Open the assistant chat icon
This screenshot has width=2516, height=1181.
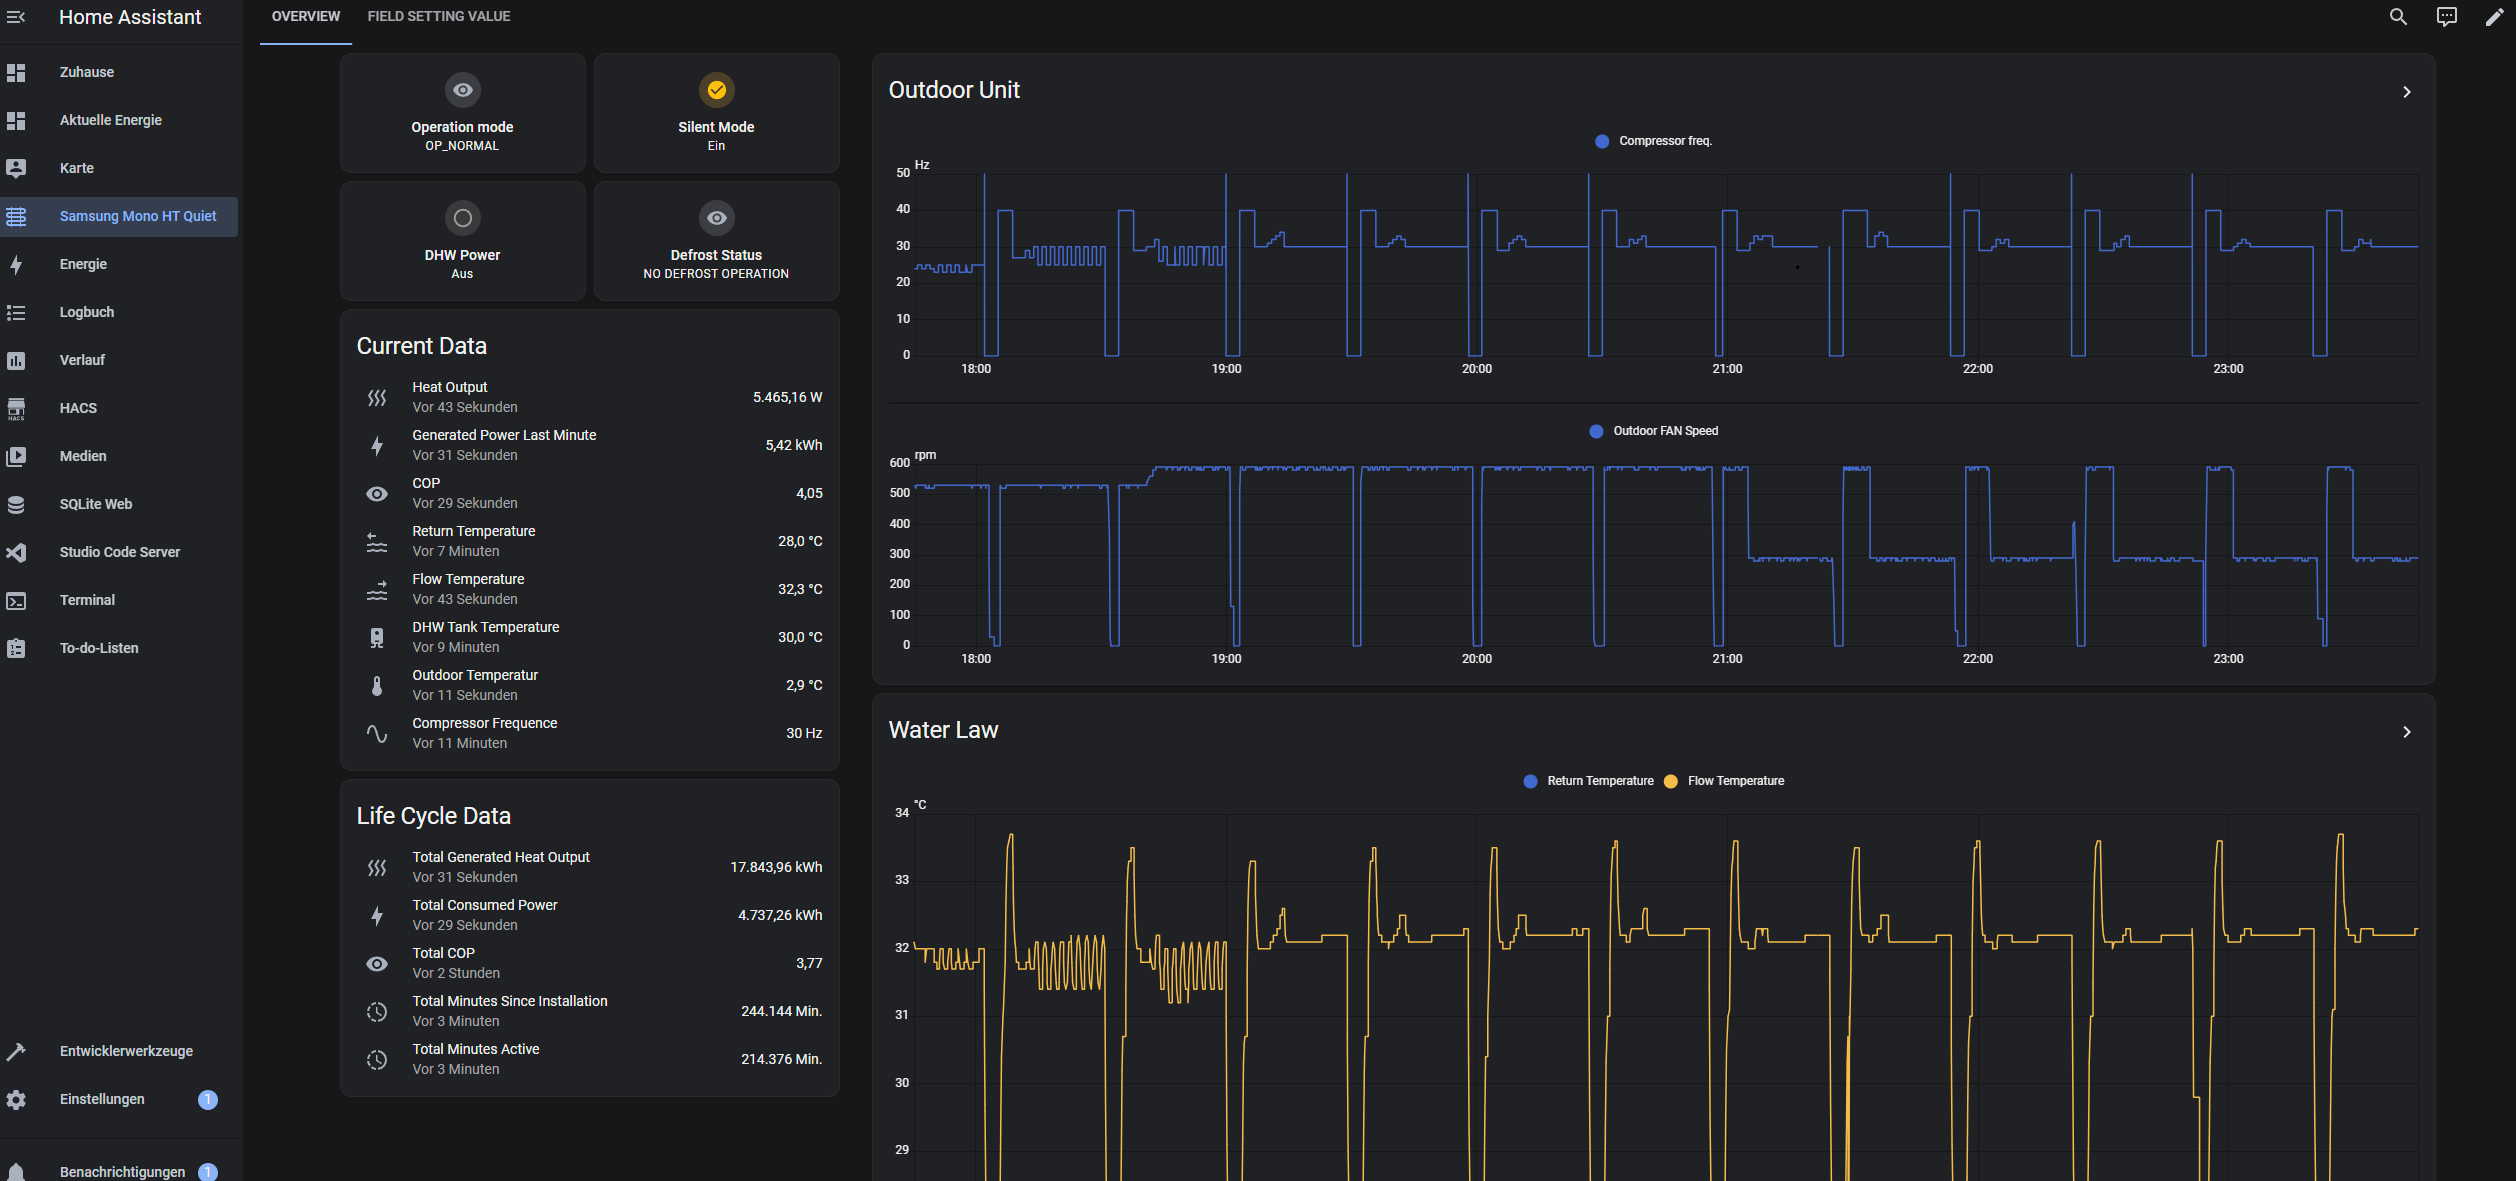2446,17
